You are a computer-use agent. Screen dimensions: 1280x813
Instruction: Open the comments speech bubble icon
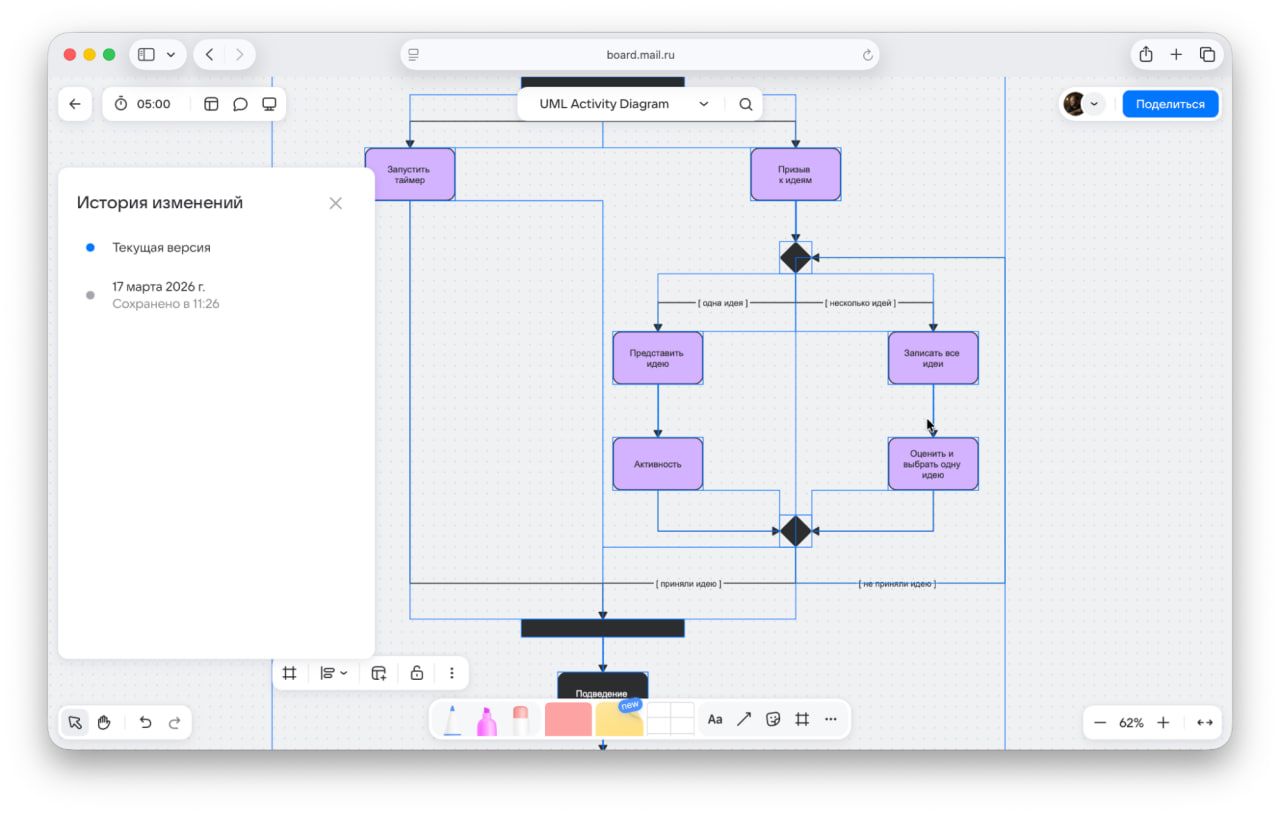(240, 104)
